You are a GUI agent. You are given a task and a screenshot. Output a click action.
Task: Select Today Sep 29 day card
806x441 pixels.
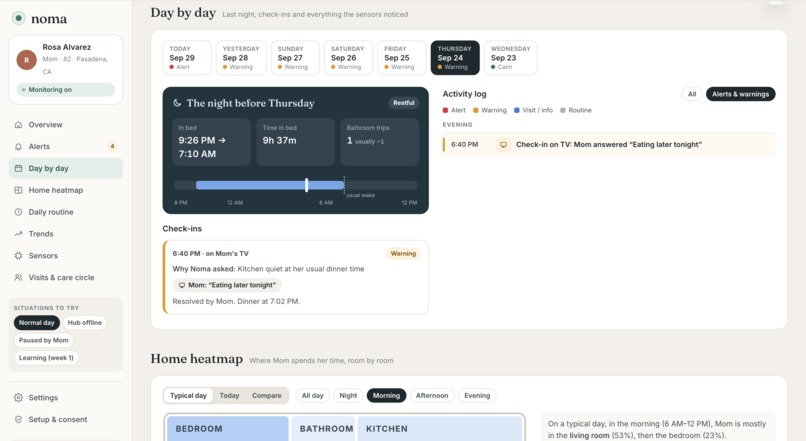[x=187, y=58]
